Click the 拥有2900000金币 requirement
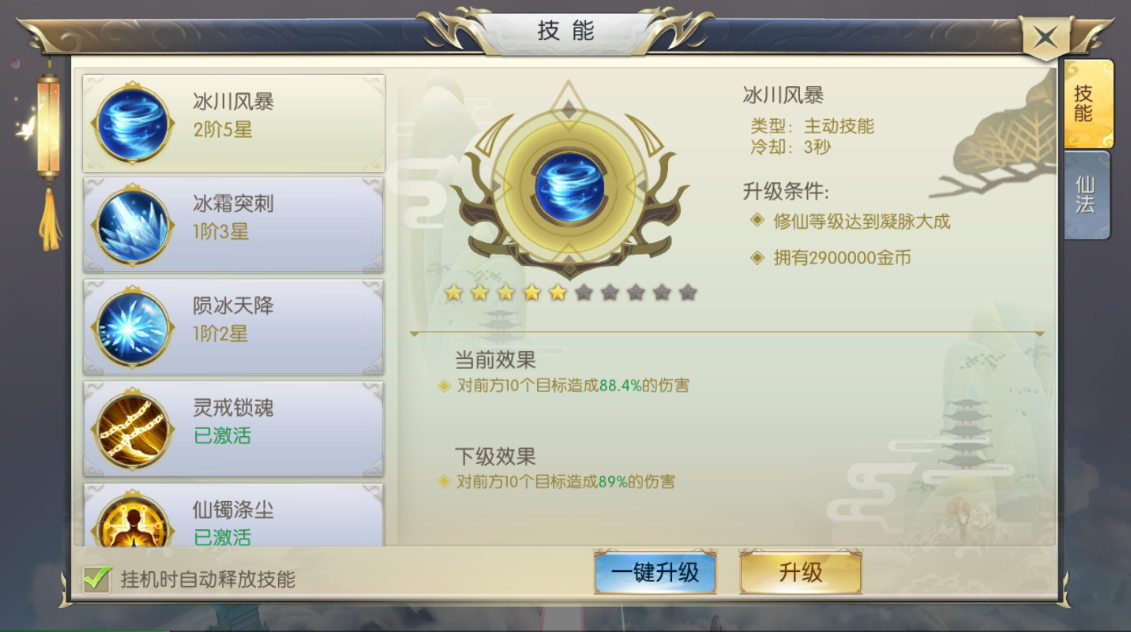Image resolution: width=1131 pixels, height=632 pixels. 842,258
